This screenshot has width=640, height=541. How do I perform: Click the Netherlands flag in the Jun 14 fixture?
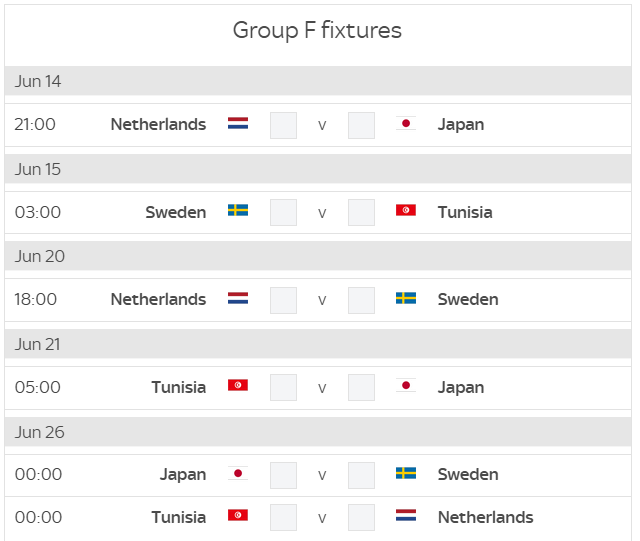pos(238,123)
